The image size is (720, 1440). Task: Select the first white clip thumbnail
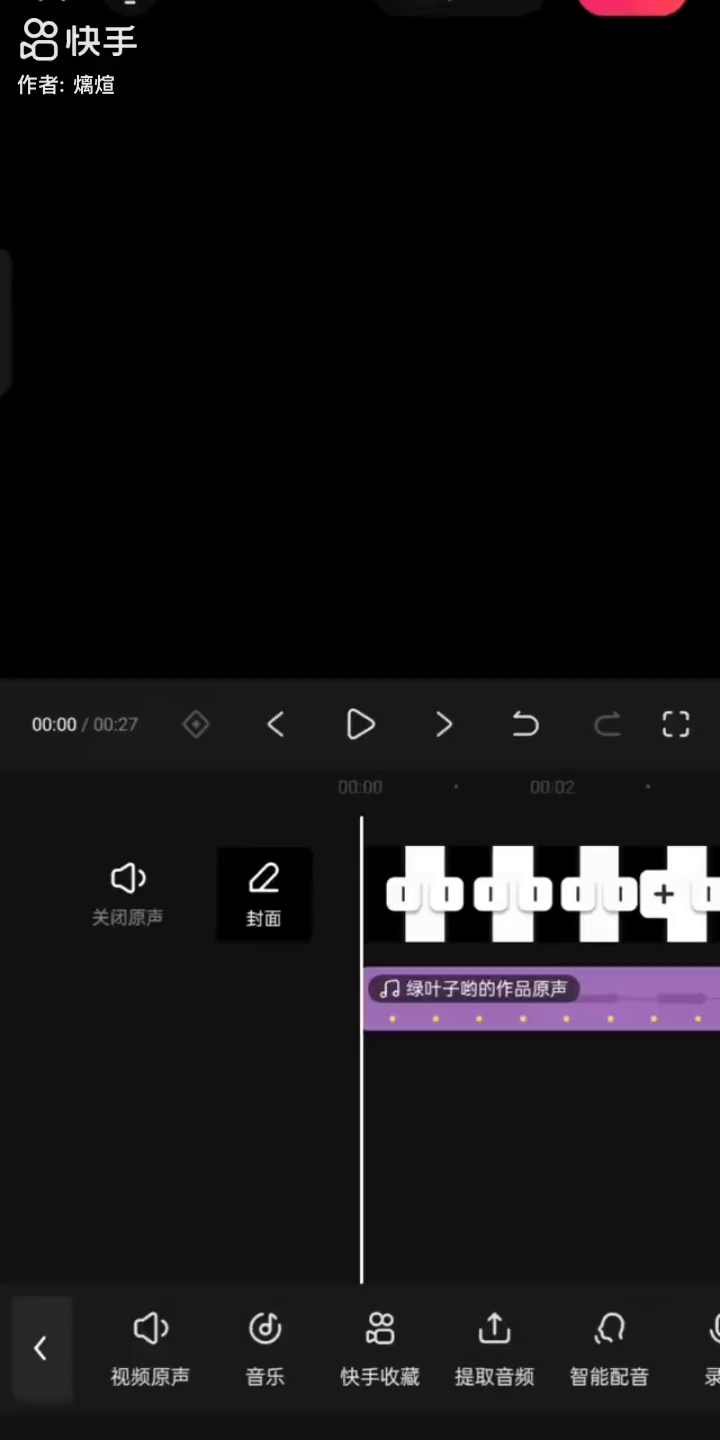click(425, 894)
